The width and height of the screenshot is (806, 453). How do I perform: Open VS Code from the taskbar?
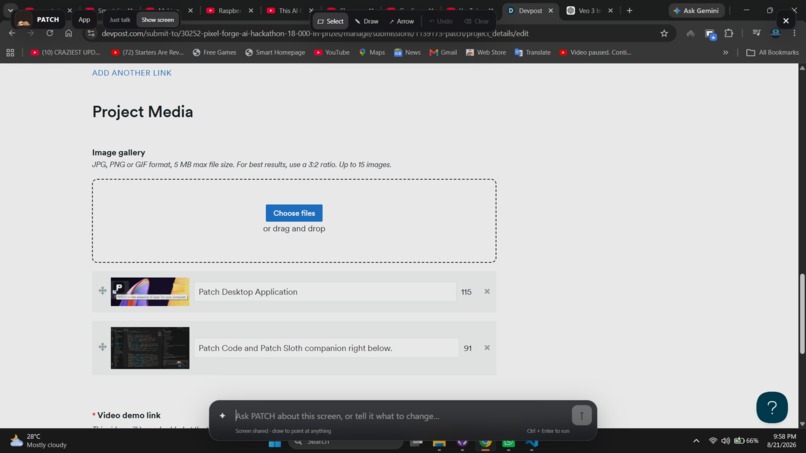532,442
